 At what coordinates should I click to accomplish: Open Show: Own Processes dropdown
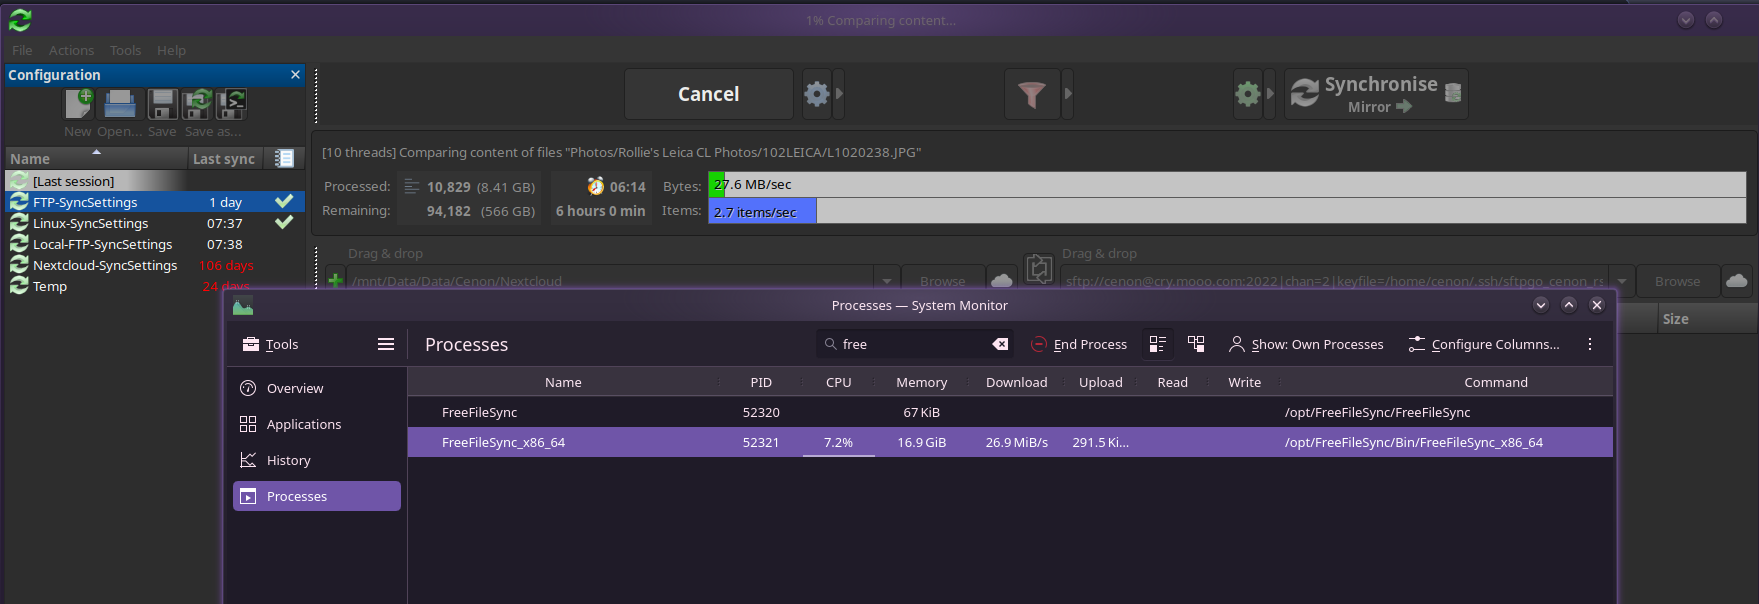coord(1306,344)
